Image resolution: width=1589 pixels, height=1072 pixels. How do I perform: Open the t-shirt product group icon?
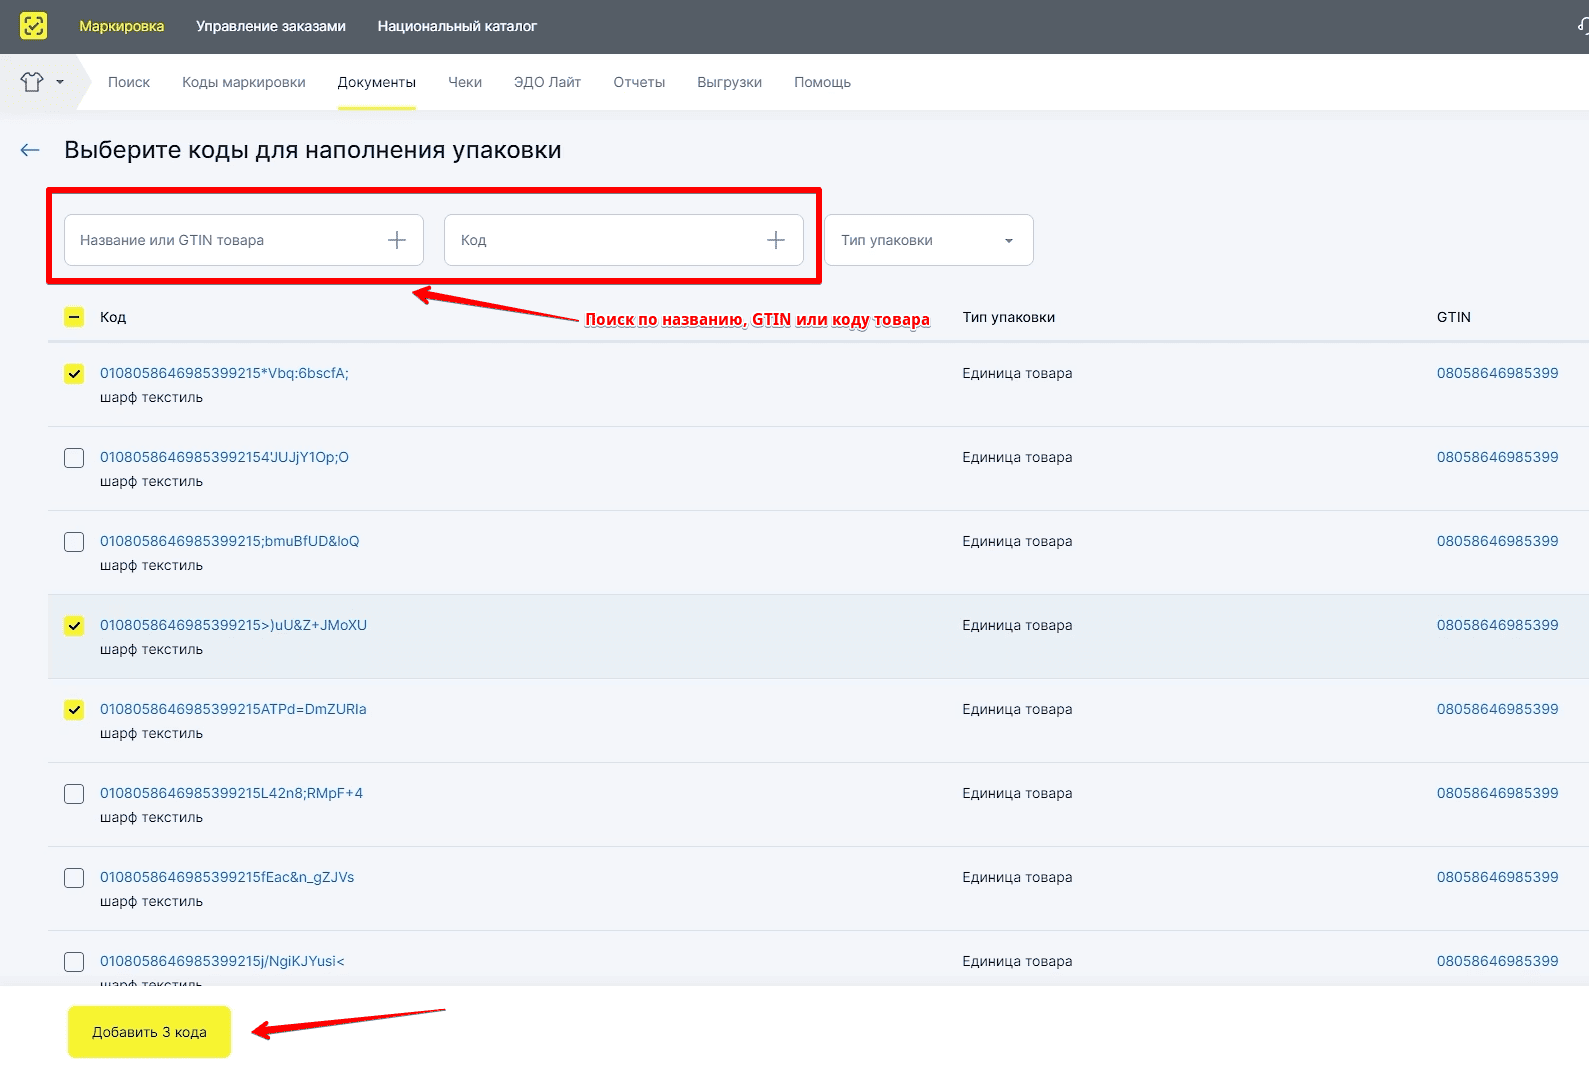[32, 82]
